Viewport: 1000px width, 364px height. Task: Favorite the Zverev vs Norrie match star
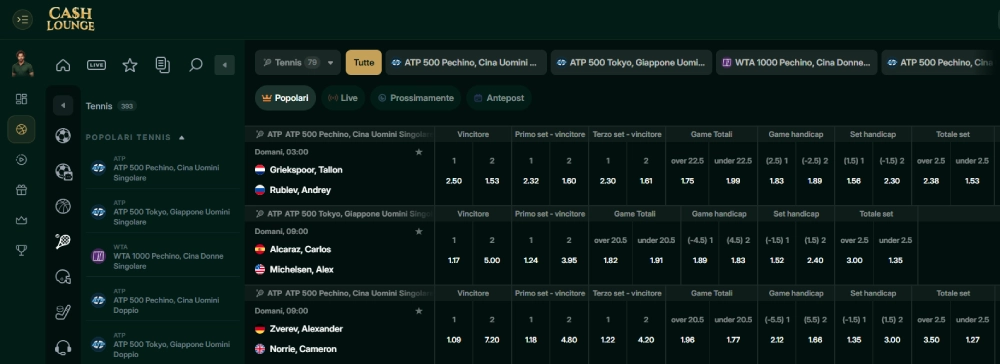(x=419, y=311)
